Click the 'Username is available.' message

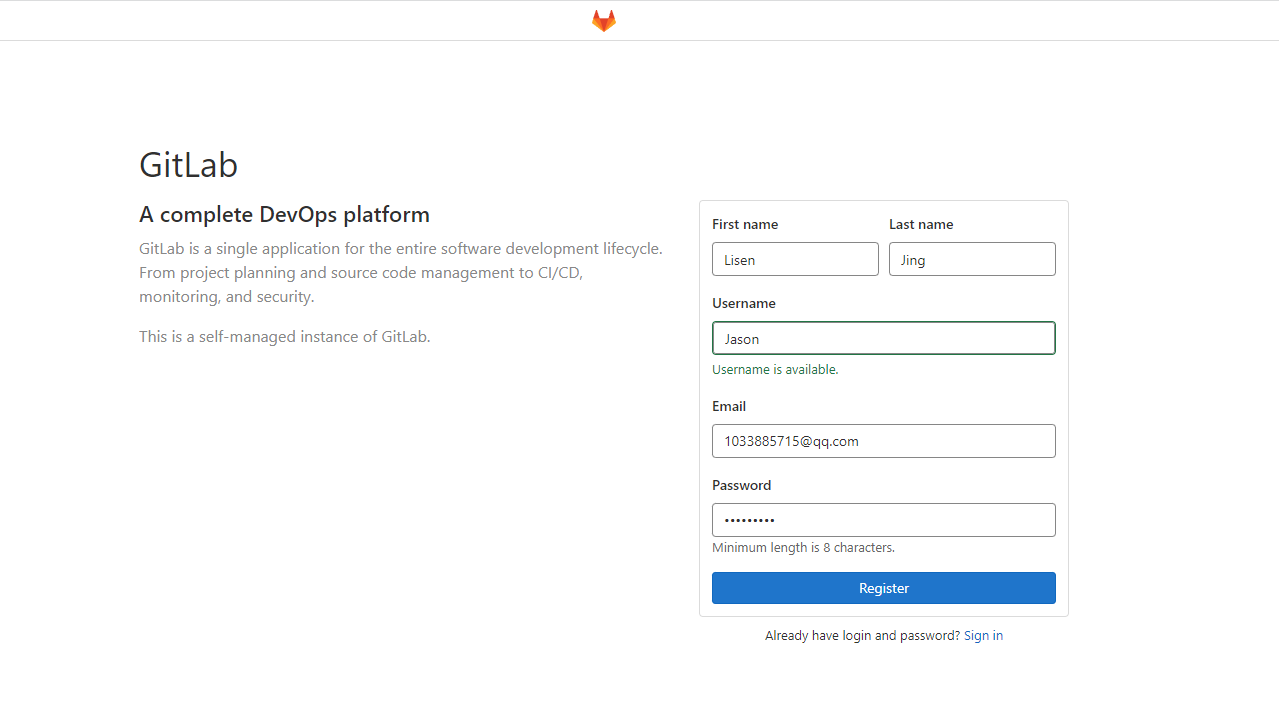point(775,370)
